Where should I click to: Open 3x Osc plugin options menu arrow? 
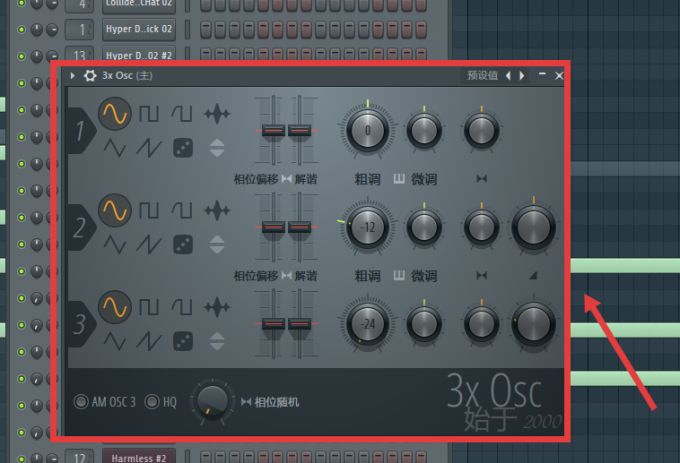tap(72, 76)
